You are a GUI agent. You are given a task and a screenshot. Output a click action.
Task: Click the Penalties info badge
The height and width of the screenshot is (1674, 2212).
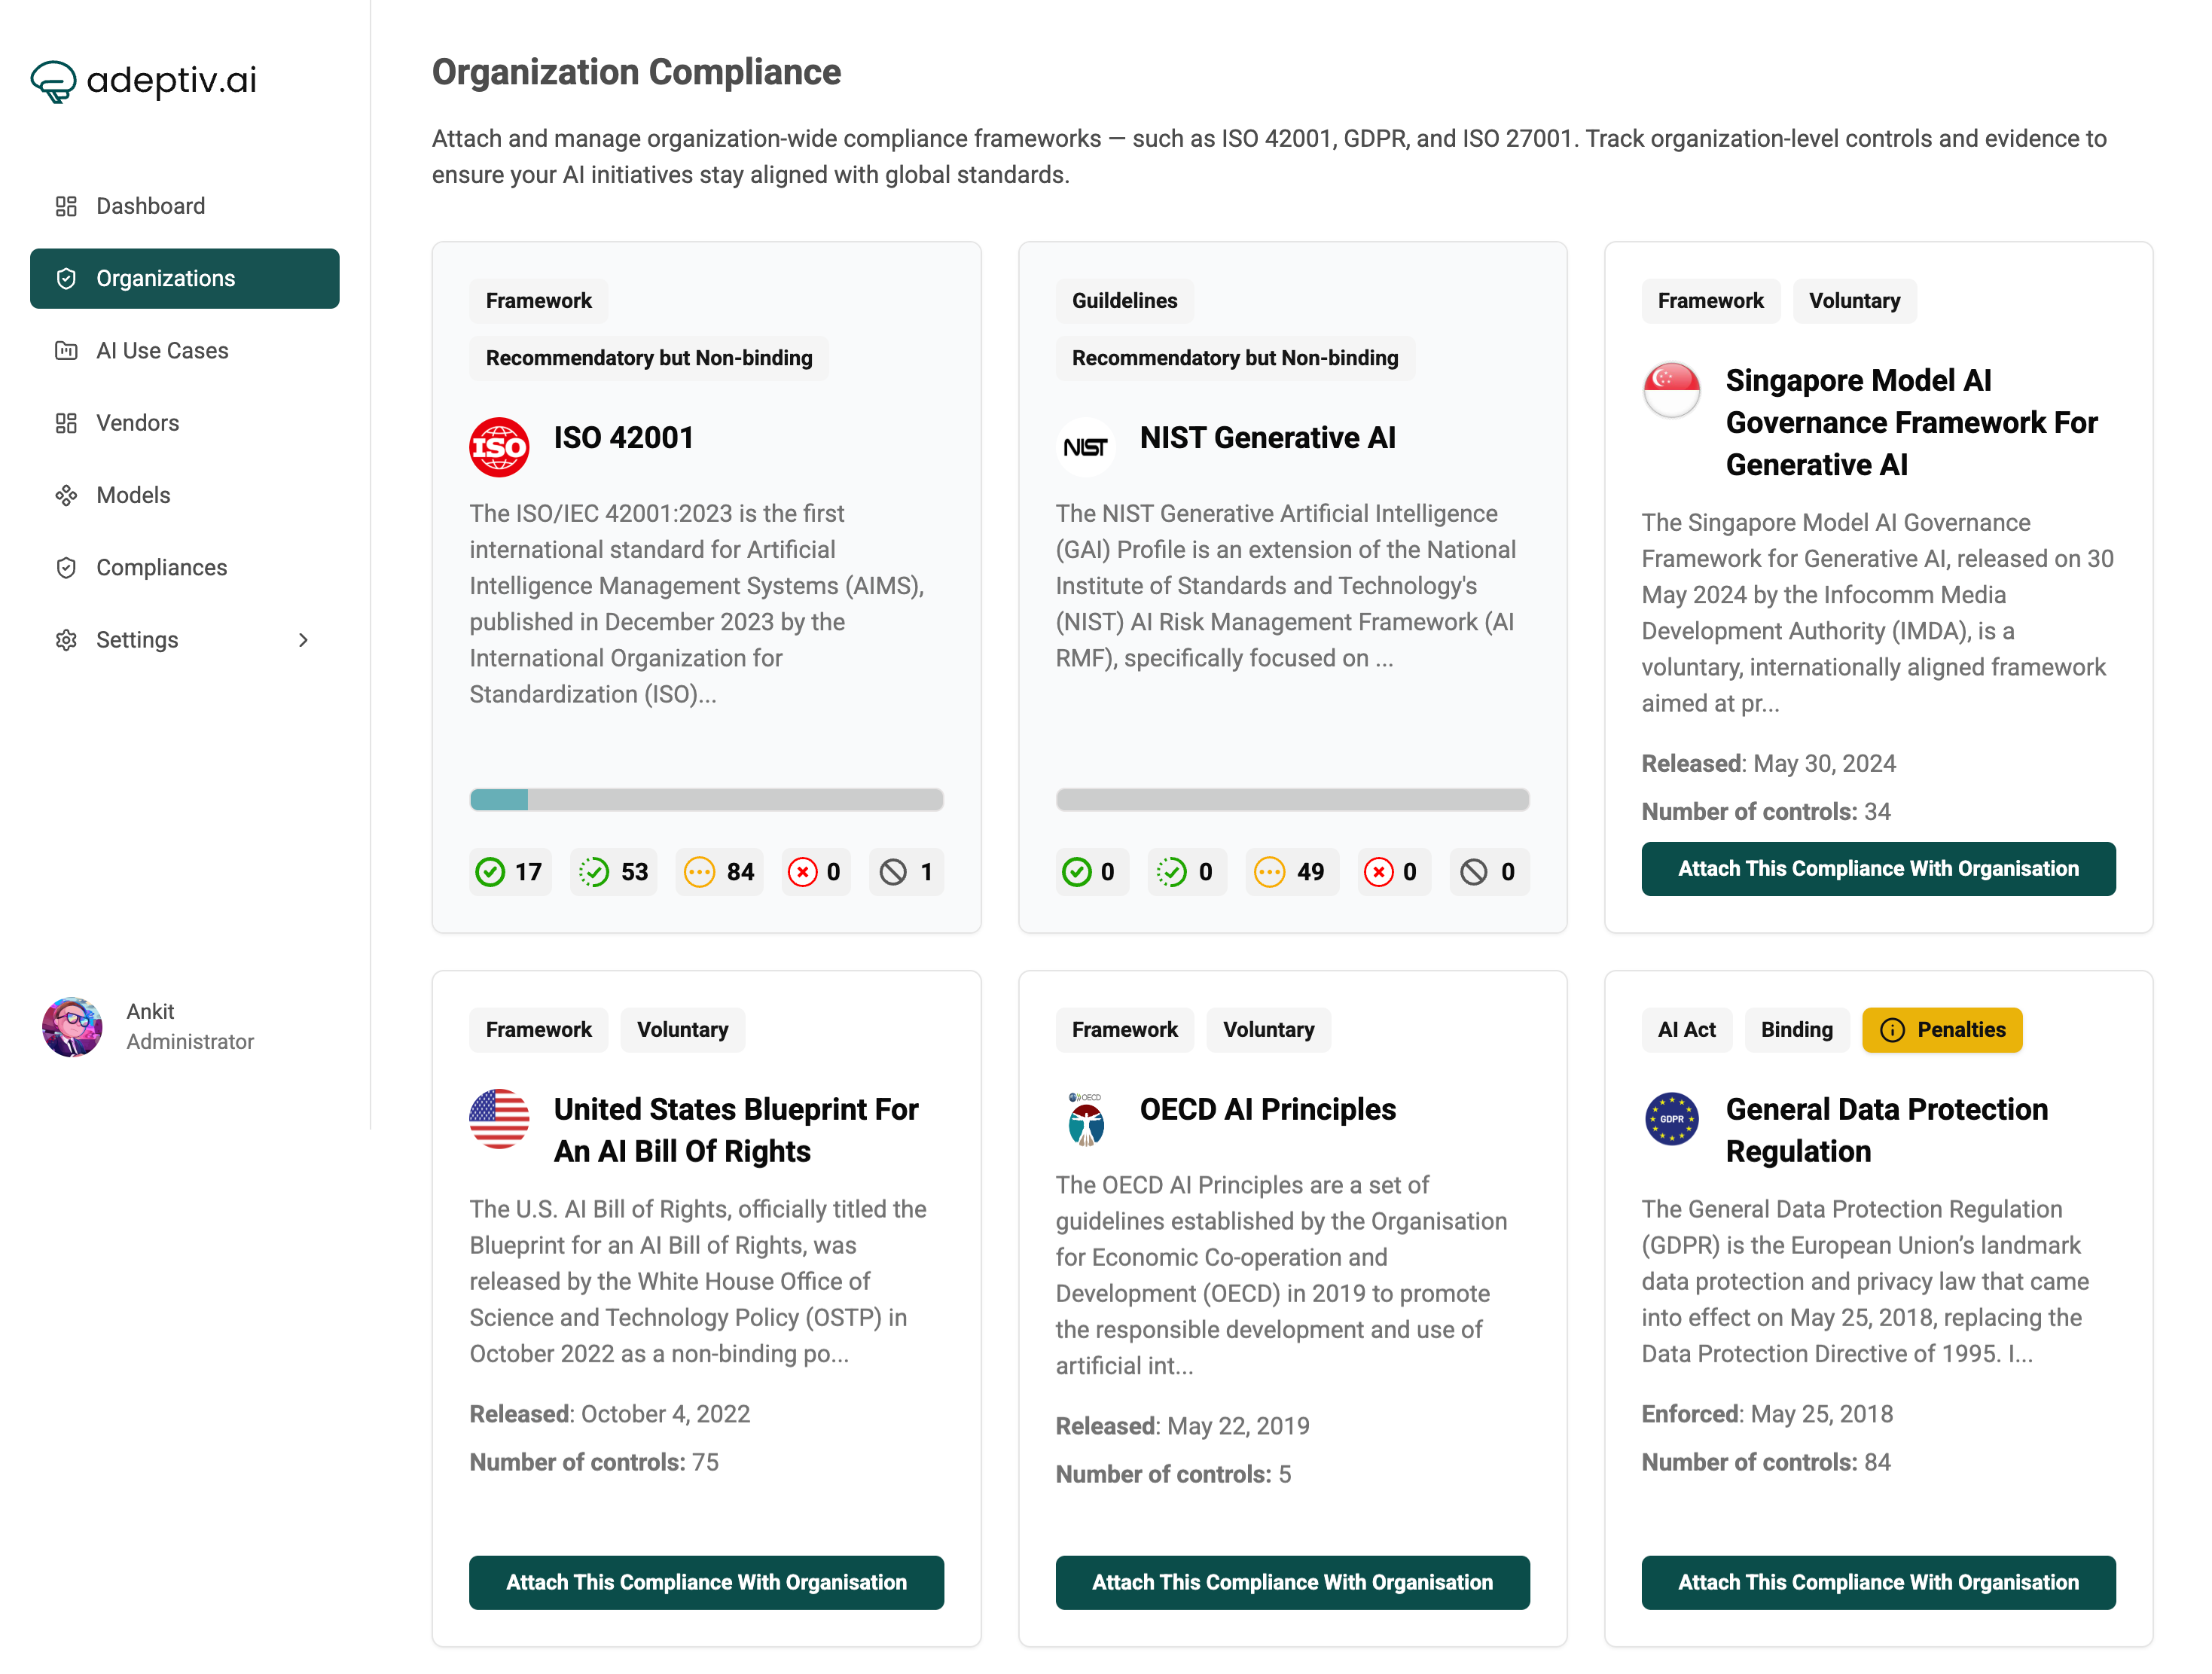point(1942,1030)
